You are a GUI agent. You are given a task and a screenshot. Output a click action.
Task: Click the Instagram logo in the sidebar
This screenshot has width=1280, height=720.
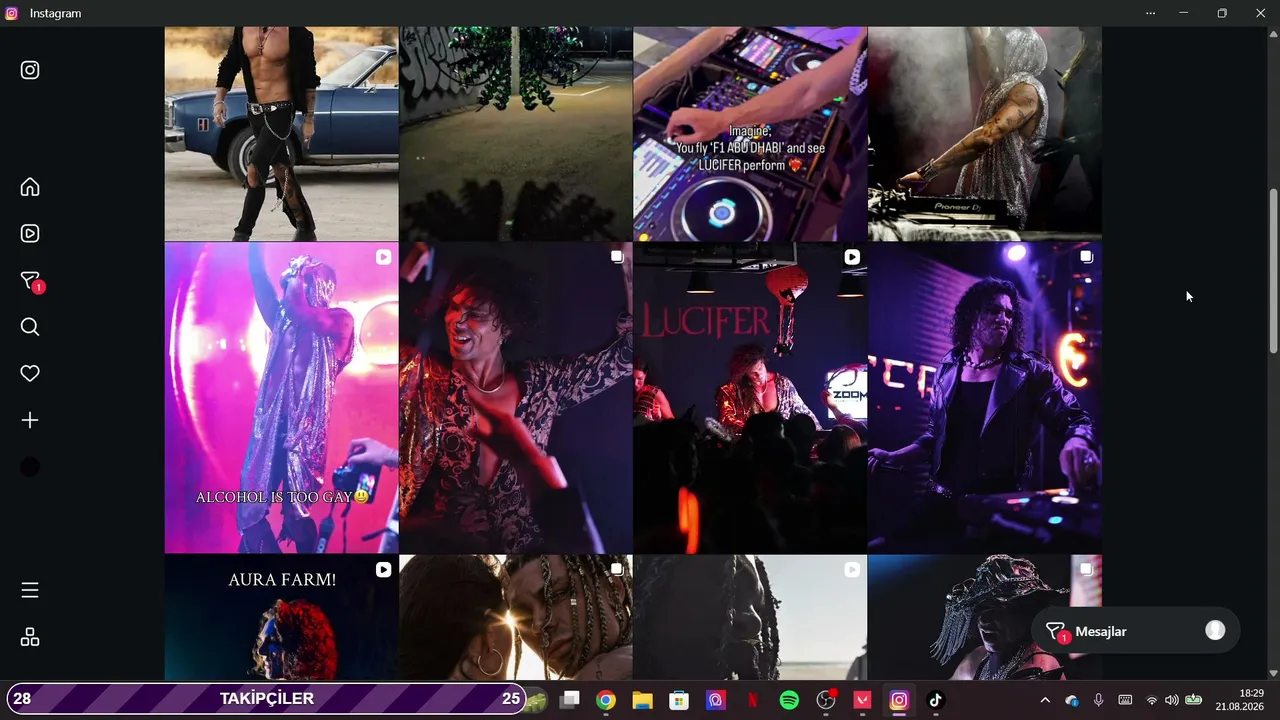(30, 70)
